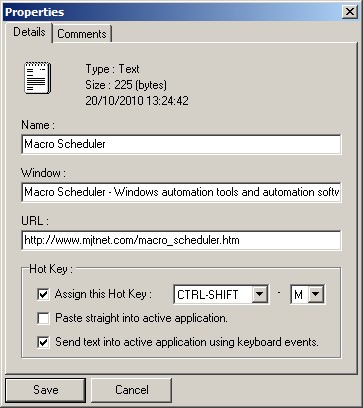Click the Cancel button

[x=132, y=390]
